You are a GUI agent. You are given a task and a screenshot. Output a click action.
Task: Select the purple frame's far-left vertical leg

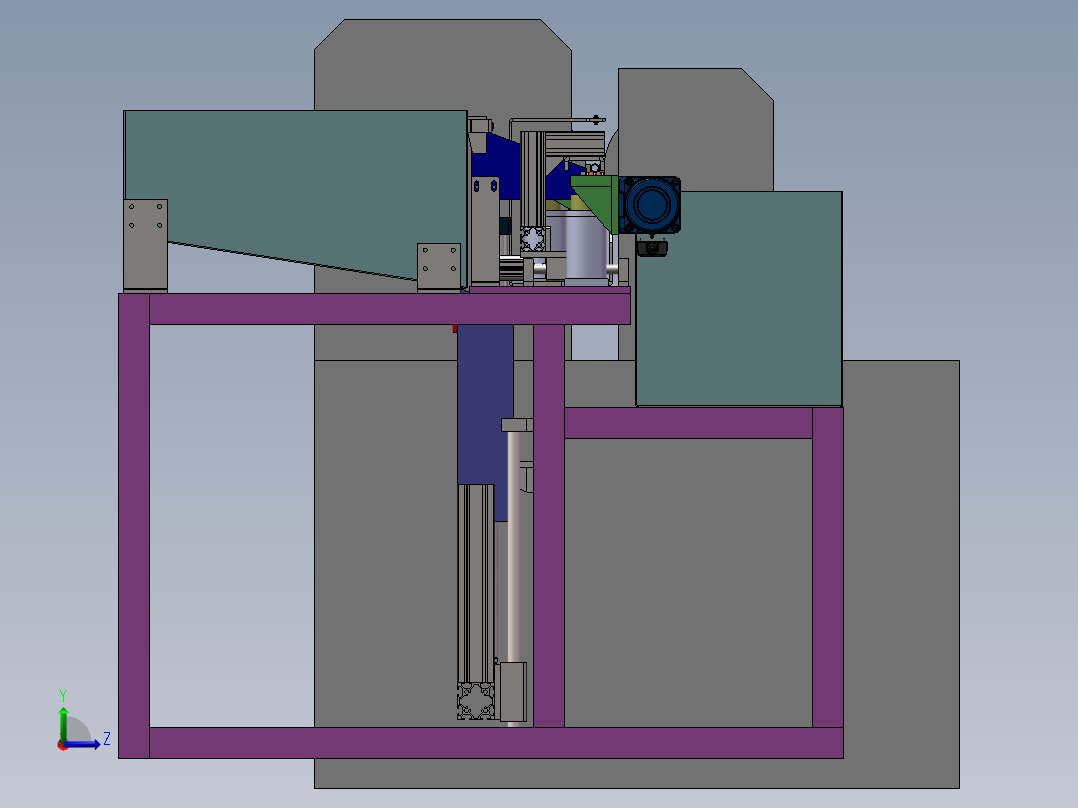134,526
